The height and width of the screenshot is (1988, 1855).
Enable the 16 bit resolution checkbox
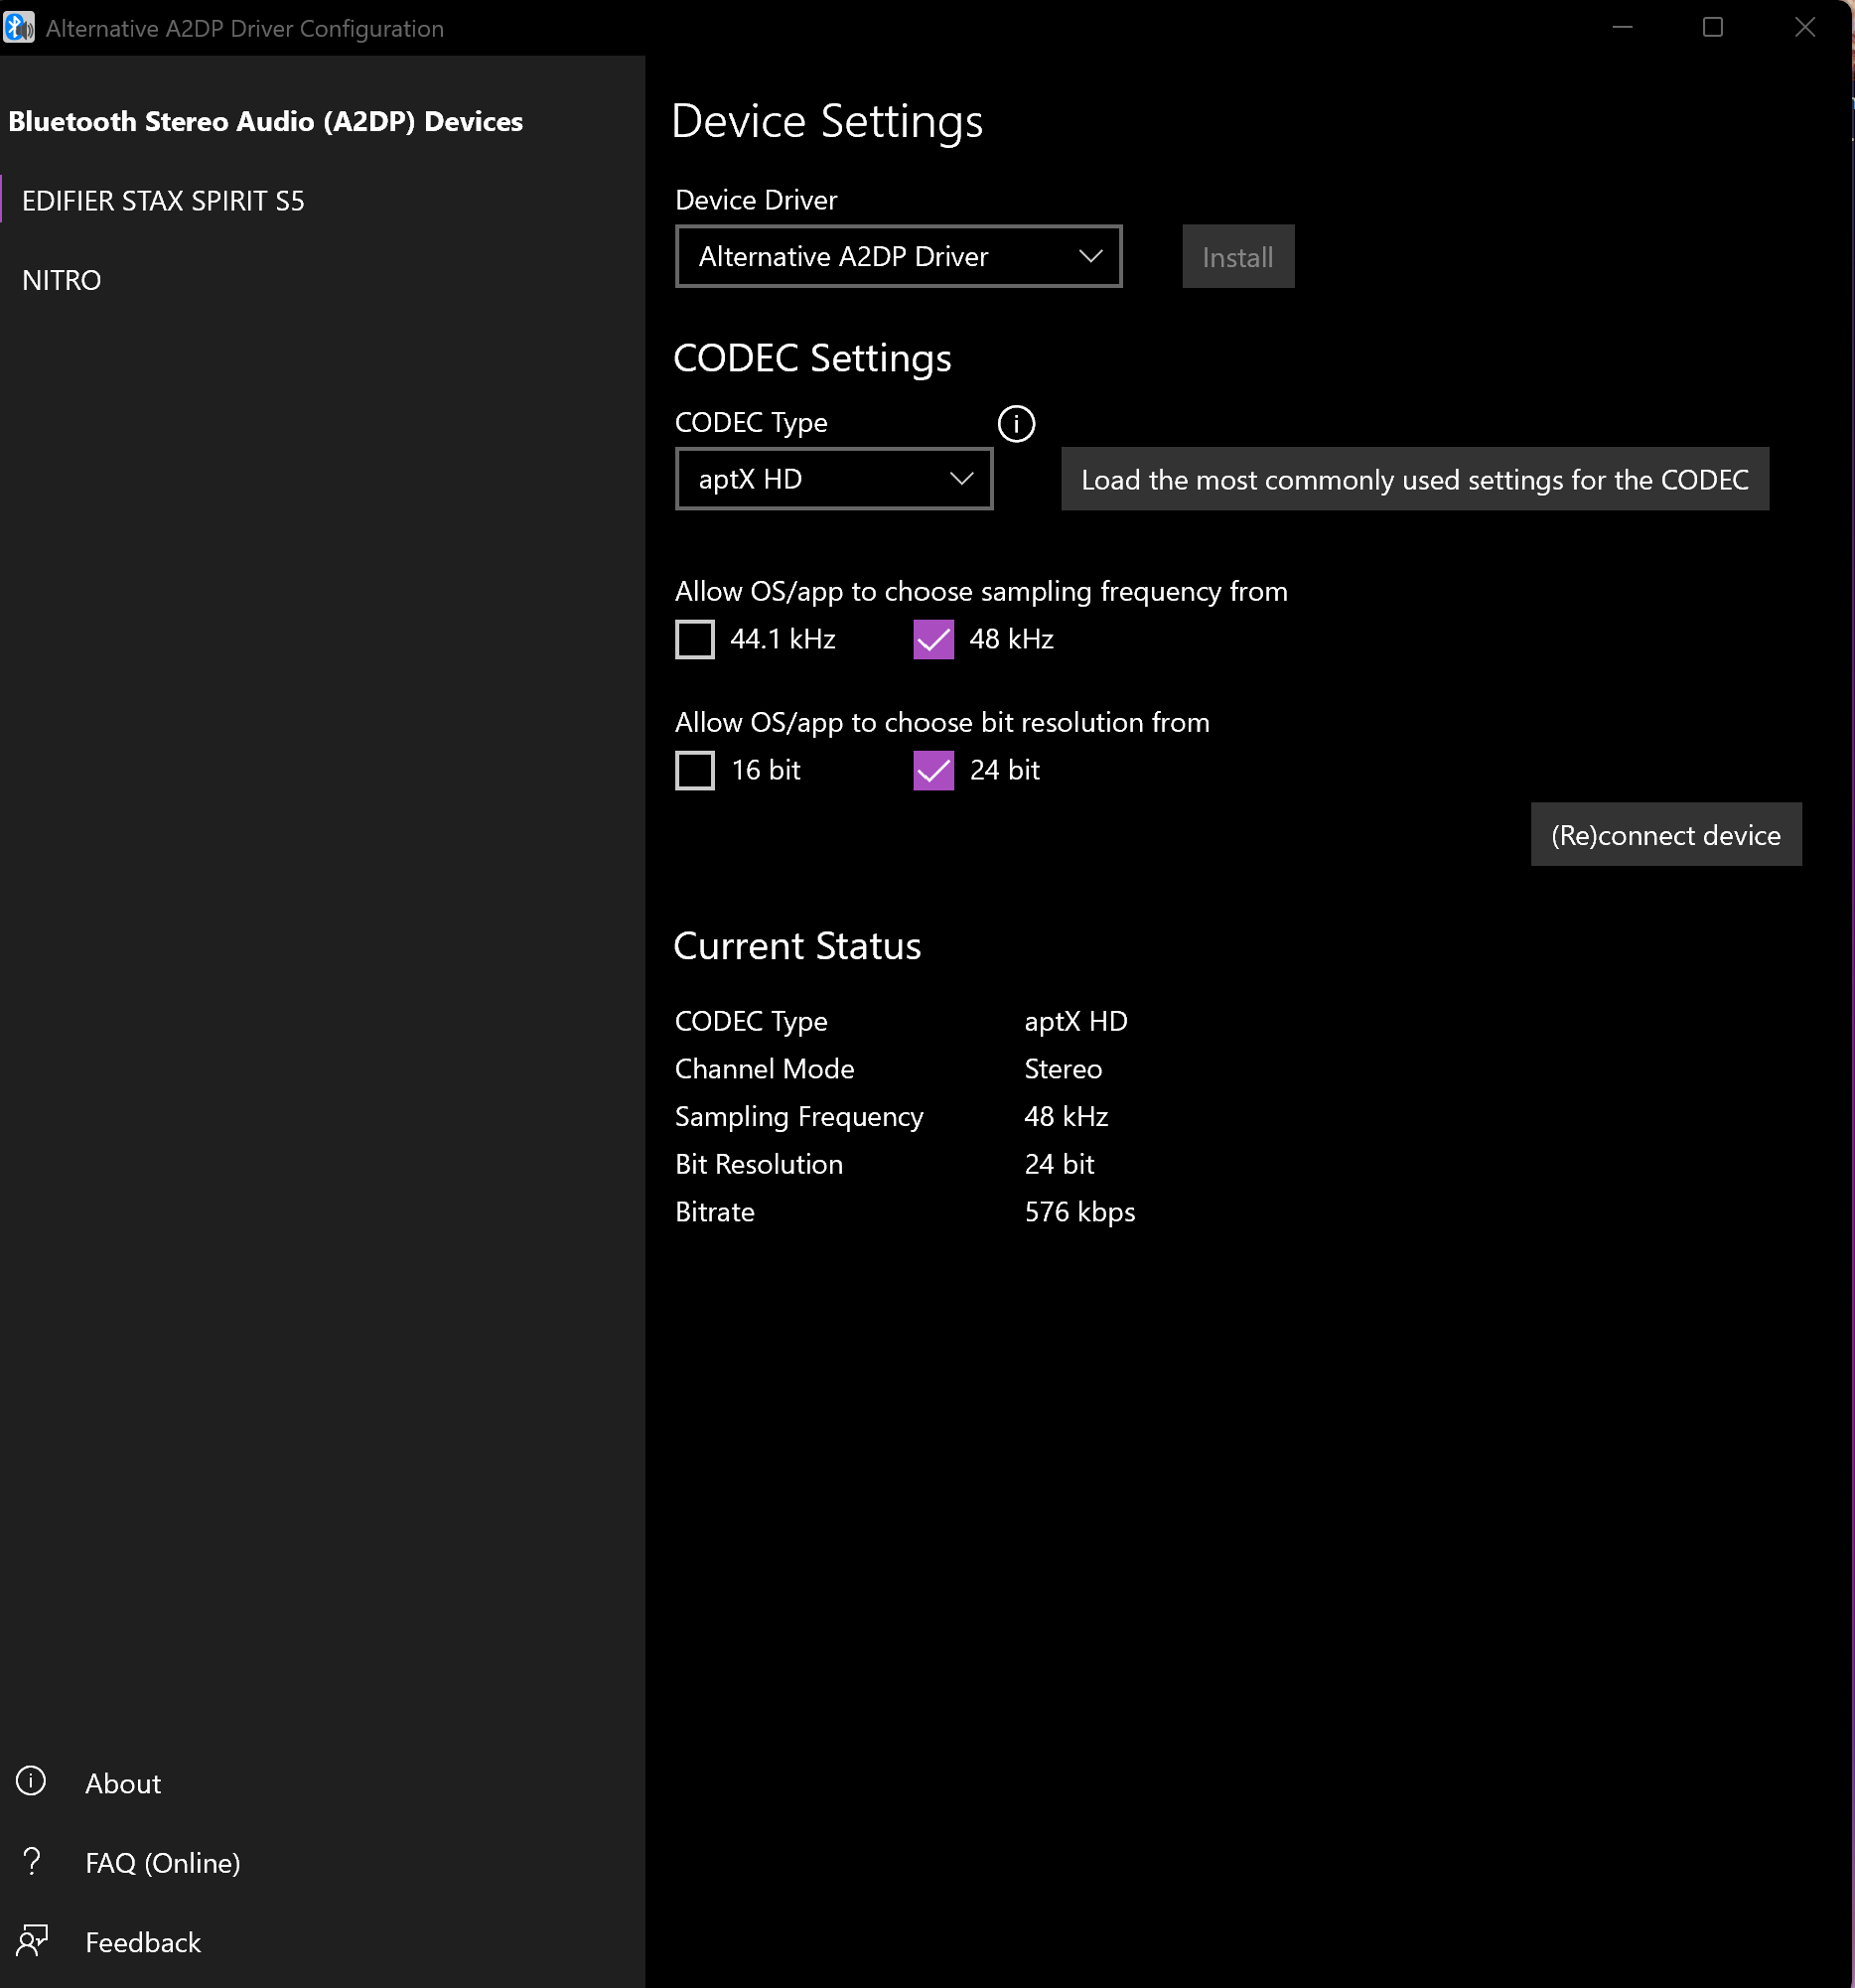coord(695,770)
